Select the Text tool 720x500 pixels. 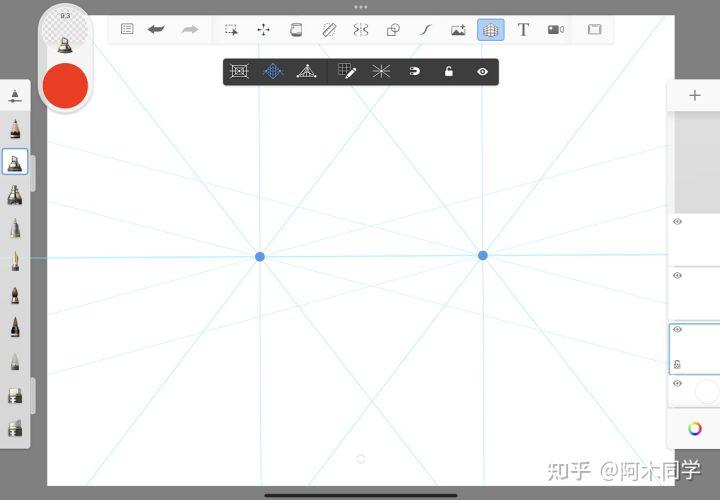coord(523,30)
